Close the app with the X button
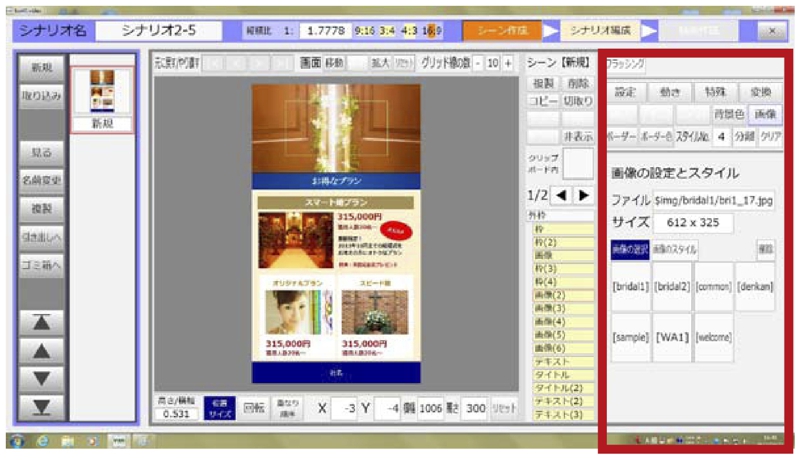 pos(772,31)
